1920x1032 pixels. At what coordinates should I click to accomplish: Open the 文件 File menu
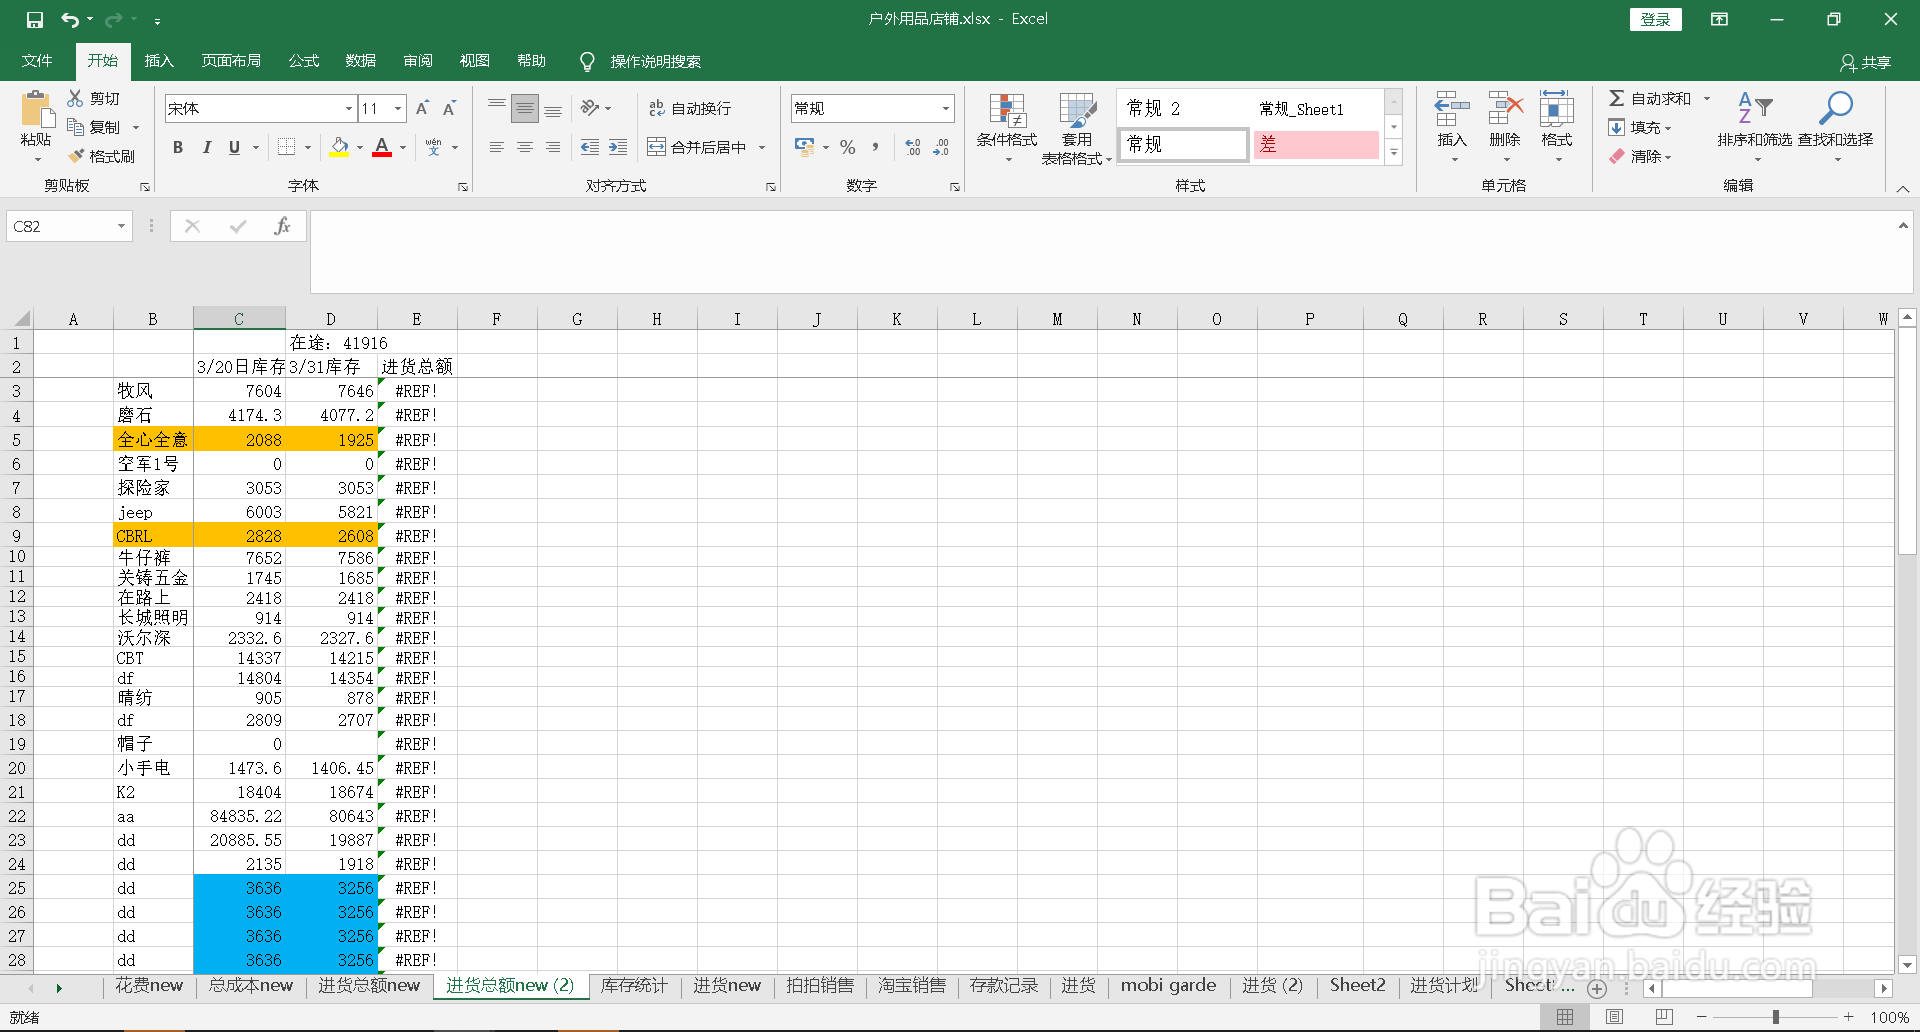[37, 61]
